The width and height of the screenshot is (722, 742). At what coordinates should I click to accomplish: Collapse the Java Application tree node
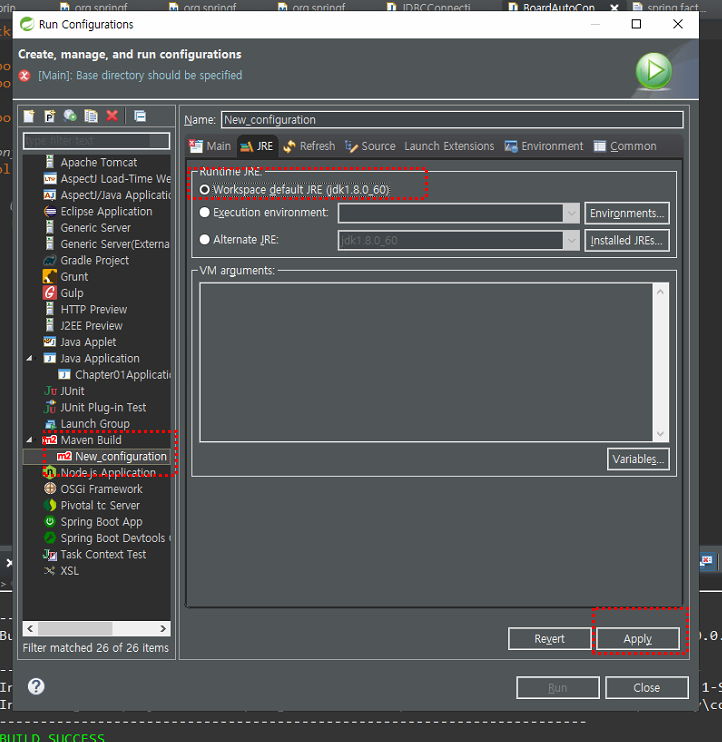coord(29,358)
